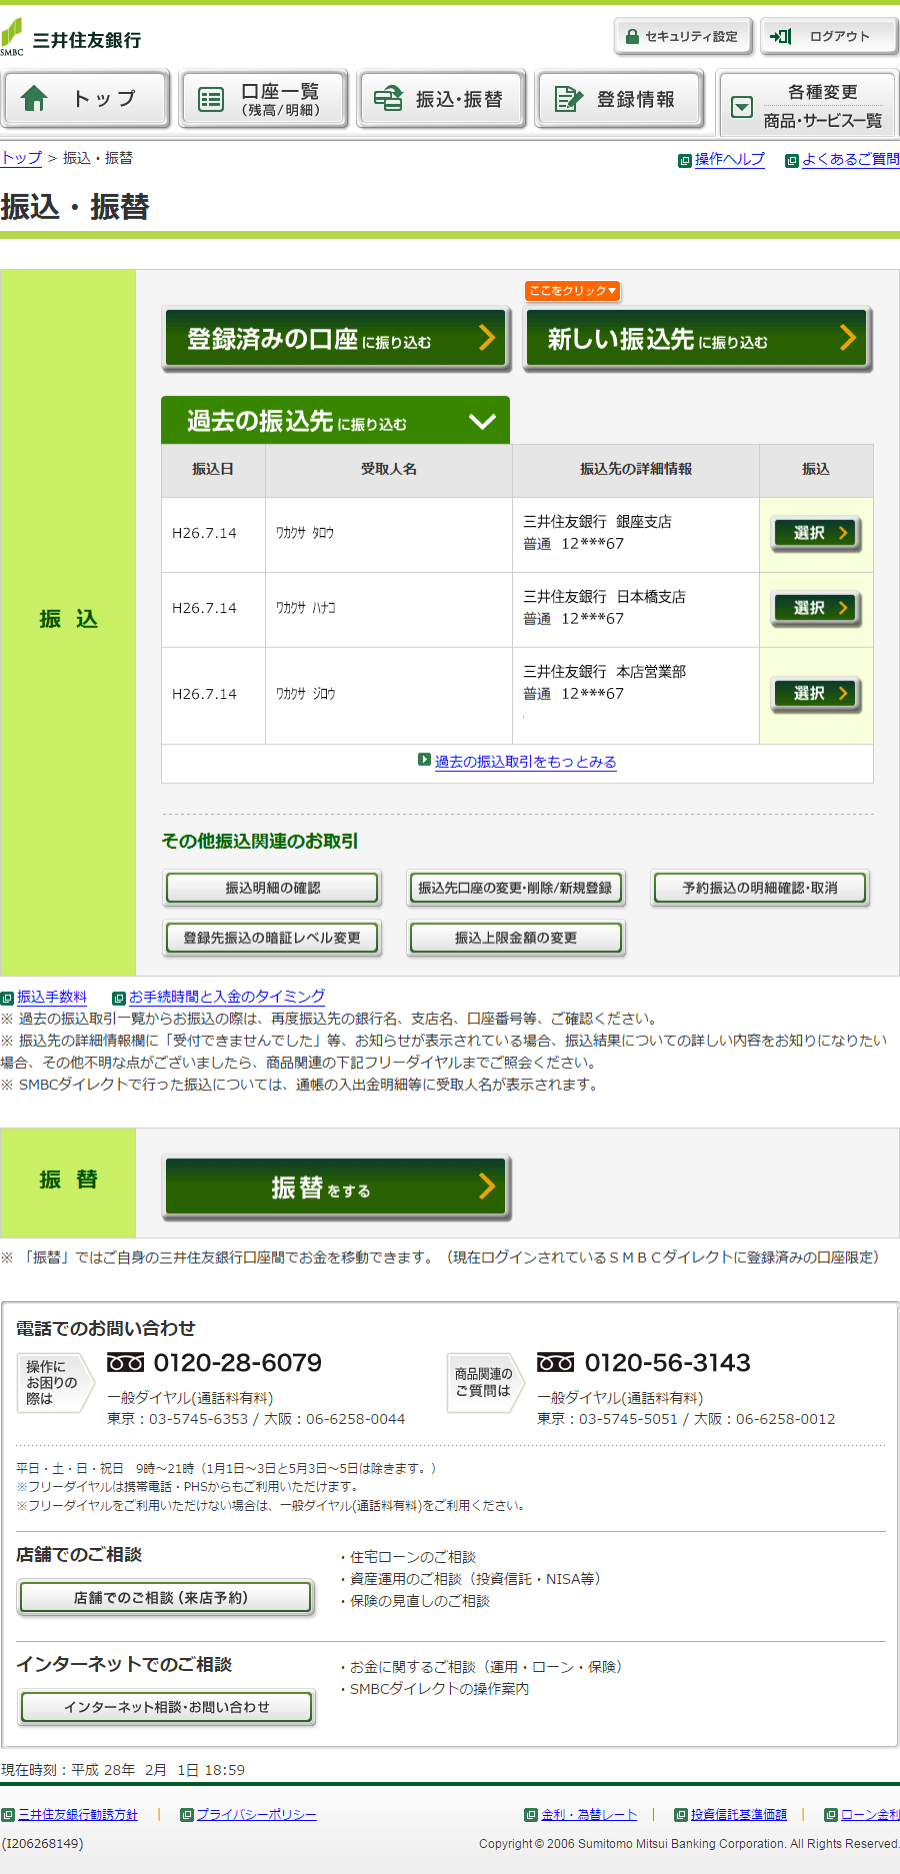This screenshot has height=1874, width=900.
Task: Click 振込上限金額の変更 button
Action: (x=516, y=938)
